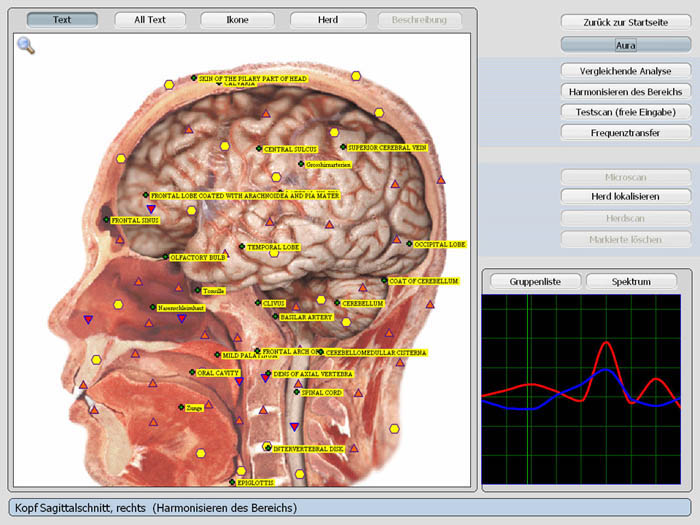Click the Oral Cavity marker
Viewport: 700px width, 525px height.
point(192,373)
